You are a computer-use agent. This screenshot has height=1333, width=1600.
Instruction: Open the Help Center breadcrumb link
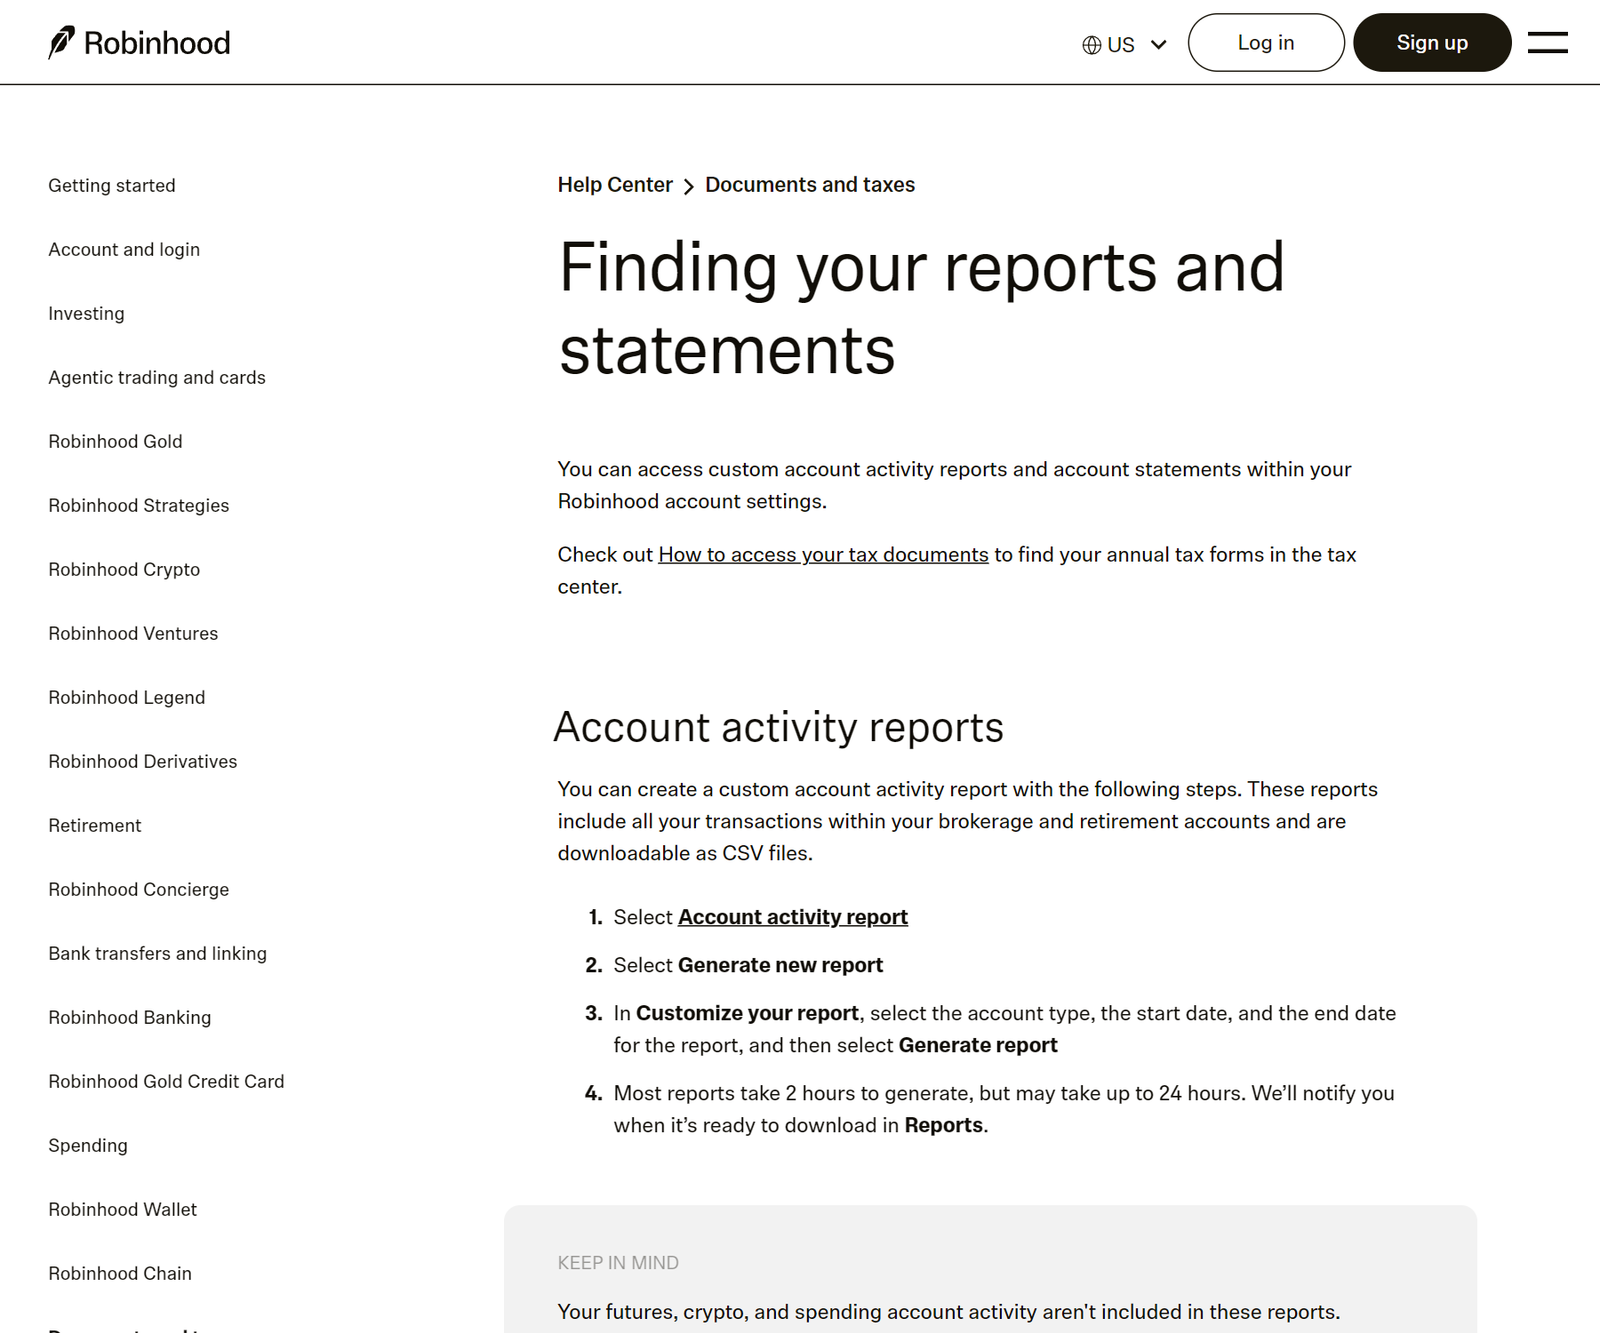(615, 185)
